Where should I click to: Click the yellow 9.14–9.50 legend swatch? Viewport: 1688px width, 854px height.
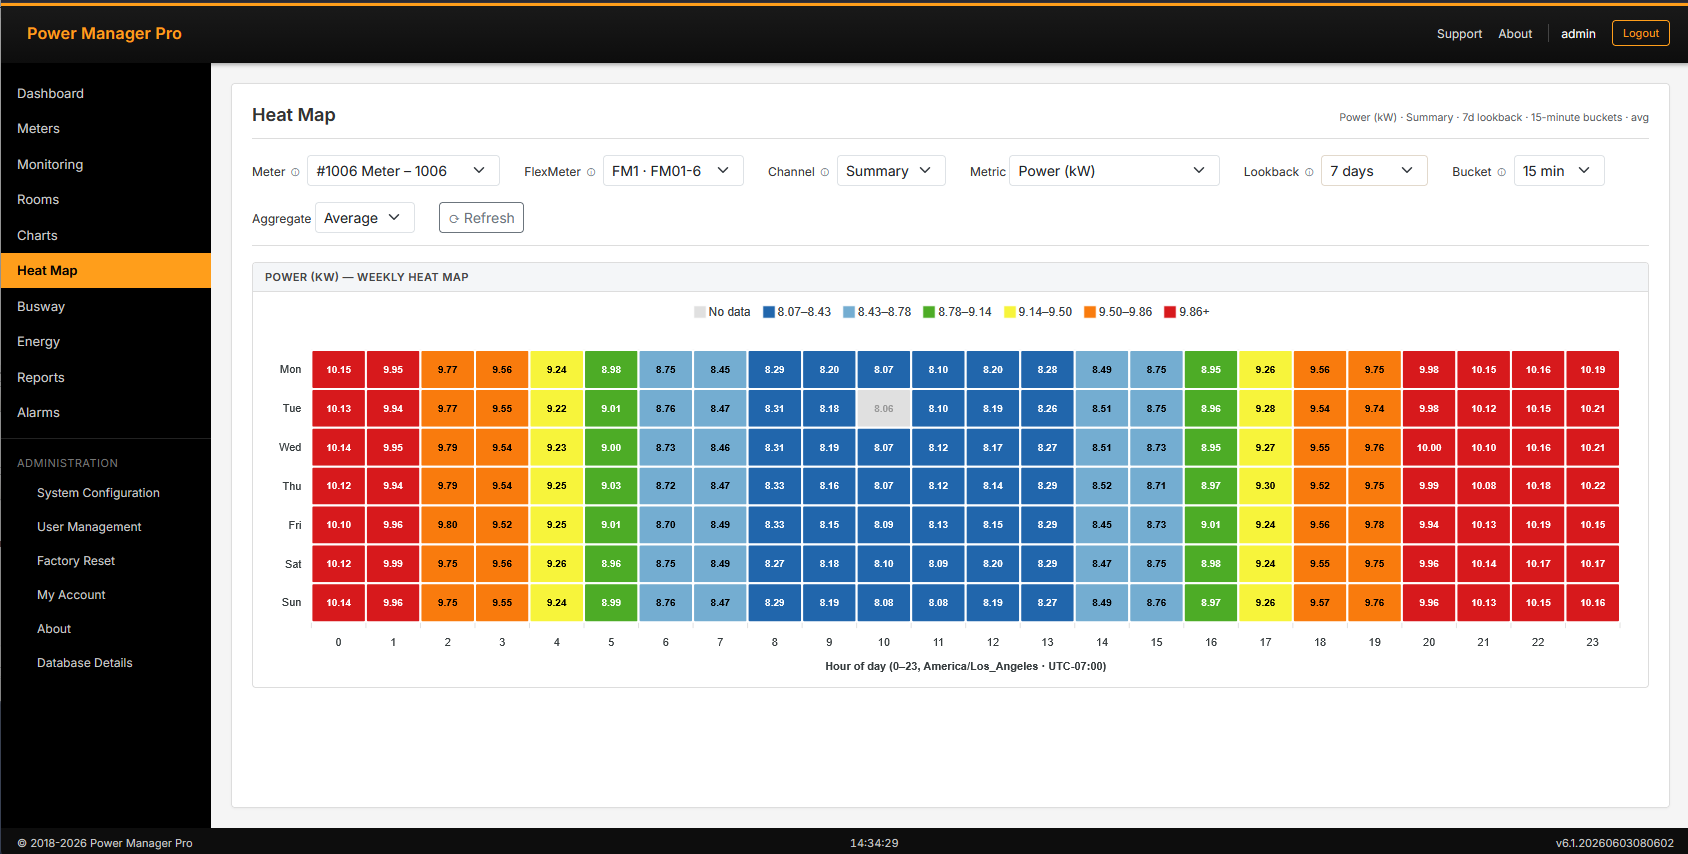[1010, 312]
